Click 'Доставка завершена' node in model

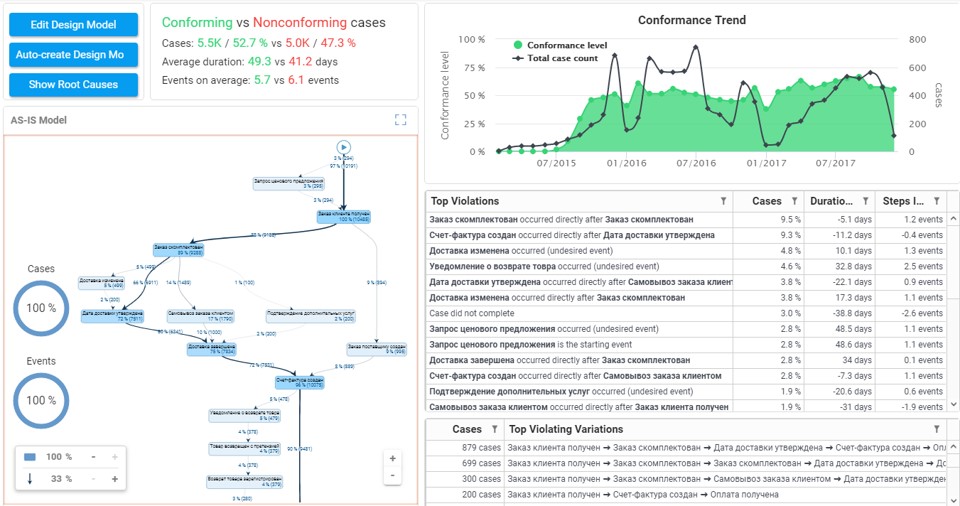tap(211, 349)
